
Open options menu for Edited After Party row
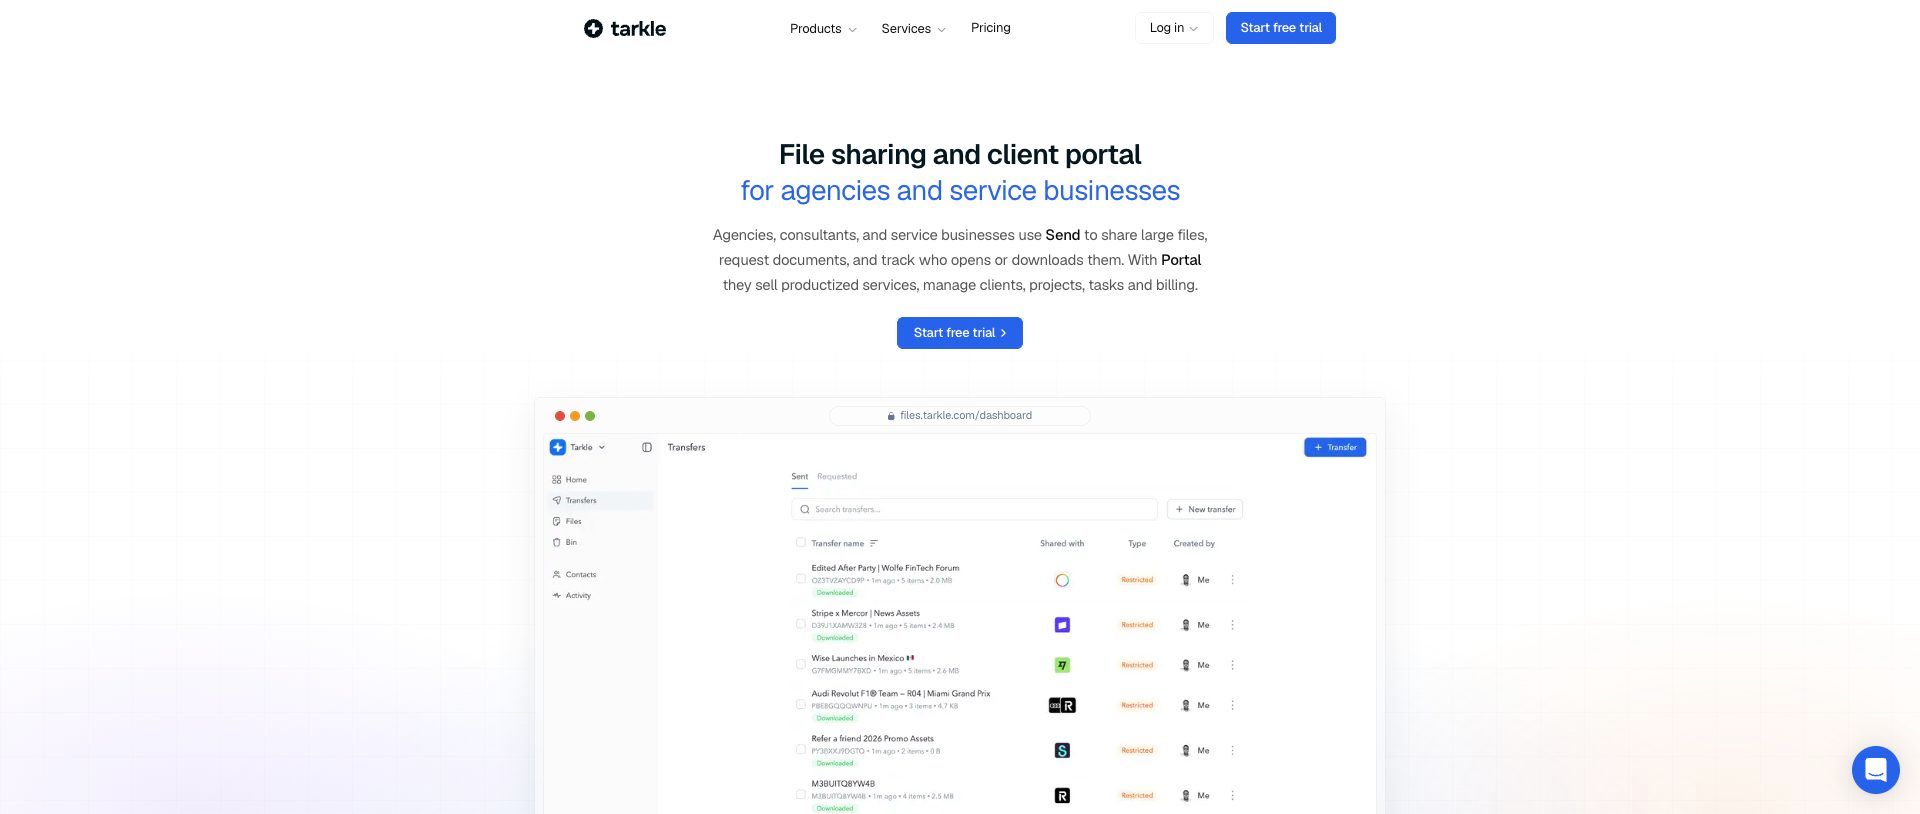1232,580
